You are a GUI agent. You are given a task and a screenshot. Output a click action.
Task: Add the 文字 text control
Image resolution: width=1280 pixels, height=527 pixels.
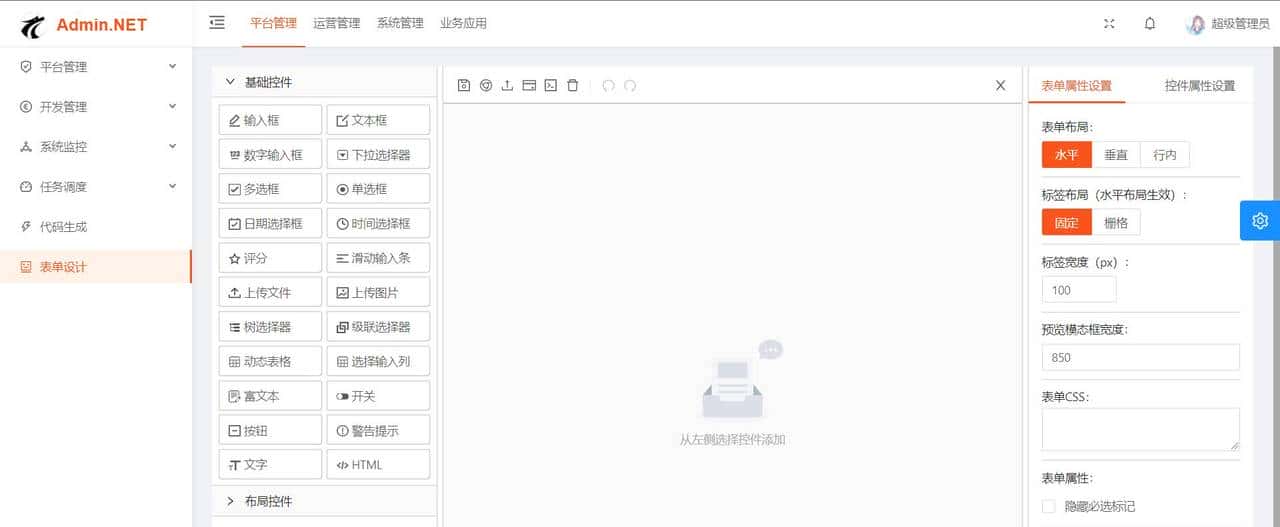pyautogui.click(x=270, y=465)
